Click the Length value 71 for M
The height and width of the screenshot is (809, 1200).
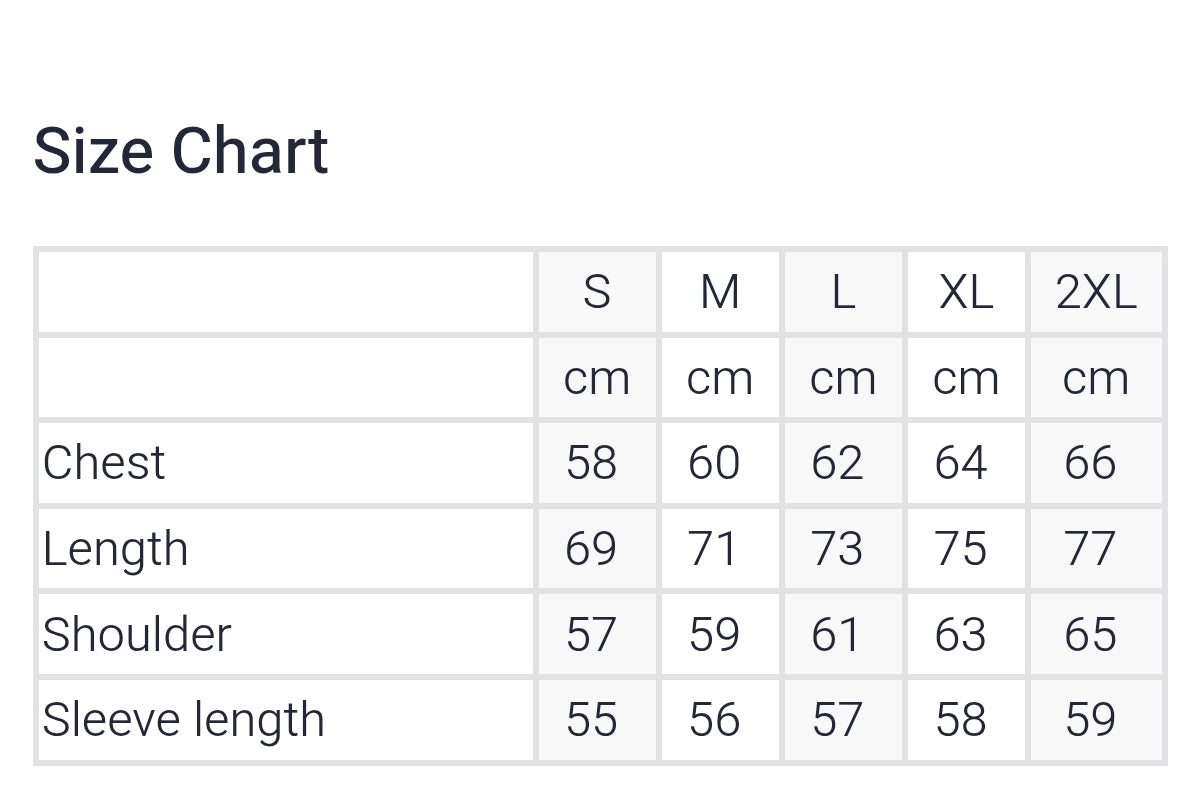point(713,549)
